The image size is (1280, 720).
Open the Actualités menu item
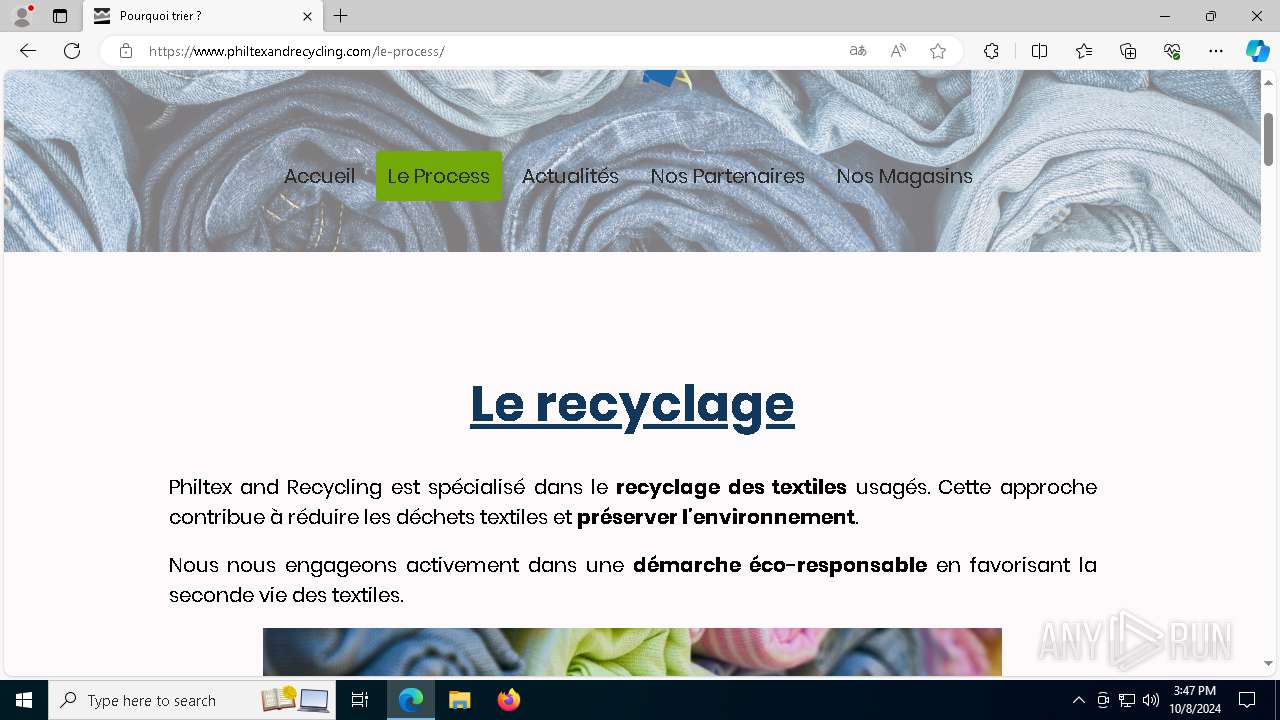coord(570,176)
